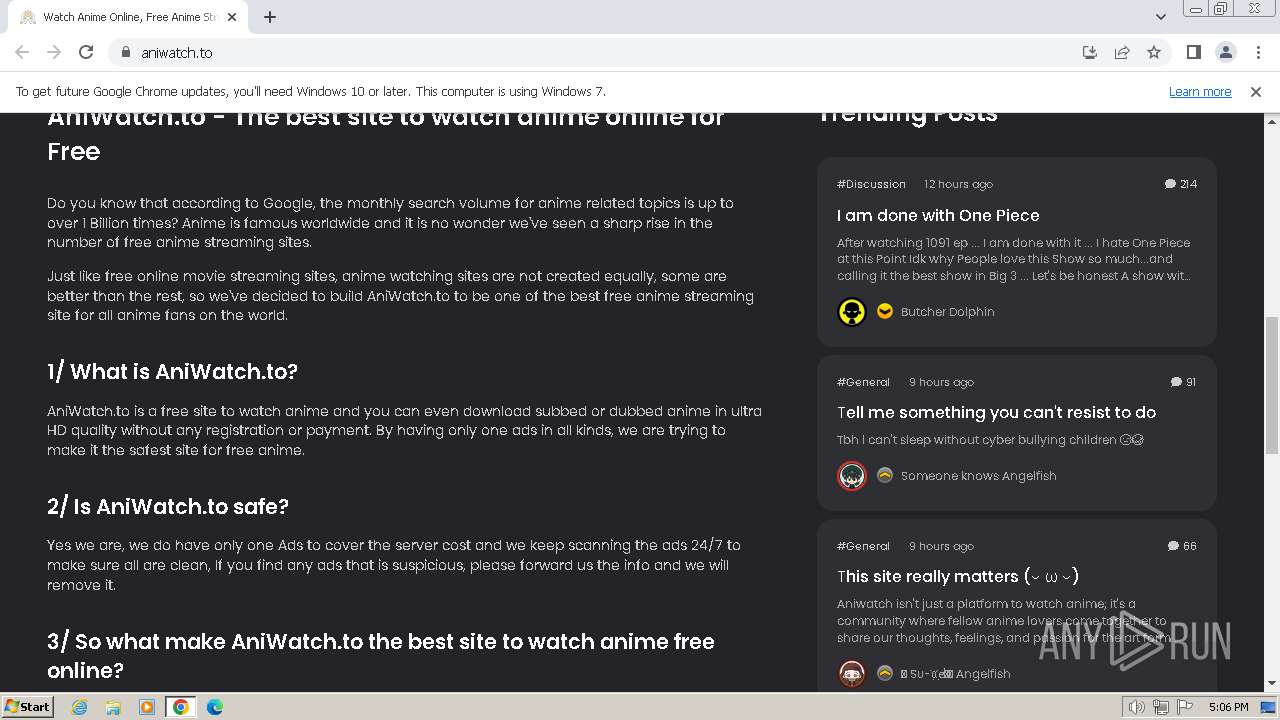View site lock information icon
This screenshot has width=1280, height=720.
[125, 52]
